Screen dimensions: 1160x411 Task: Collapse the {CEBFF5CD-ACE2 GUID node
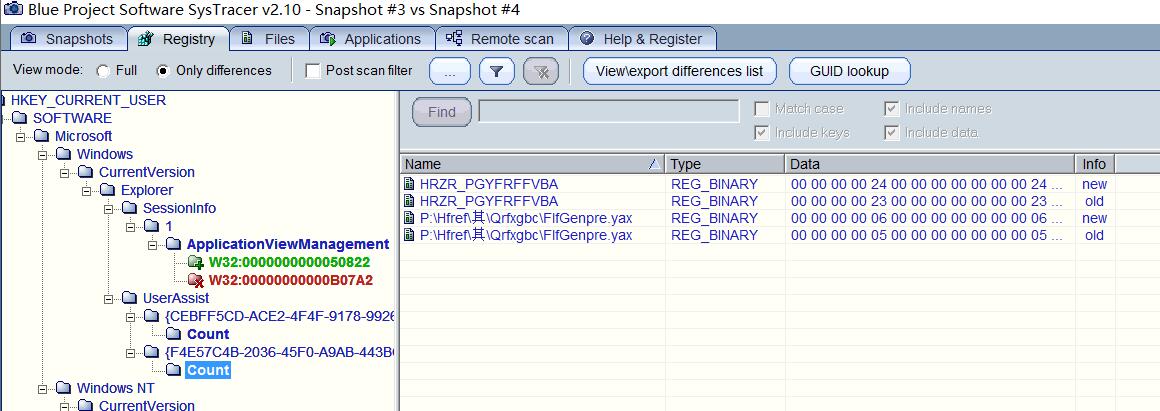(x=130, y=316)
